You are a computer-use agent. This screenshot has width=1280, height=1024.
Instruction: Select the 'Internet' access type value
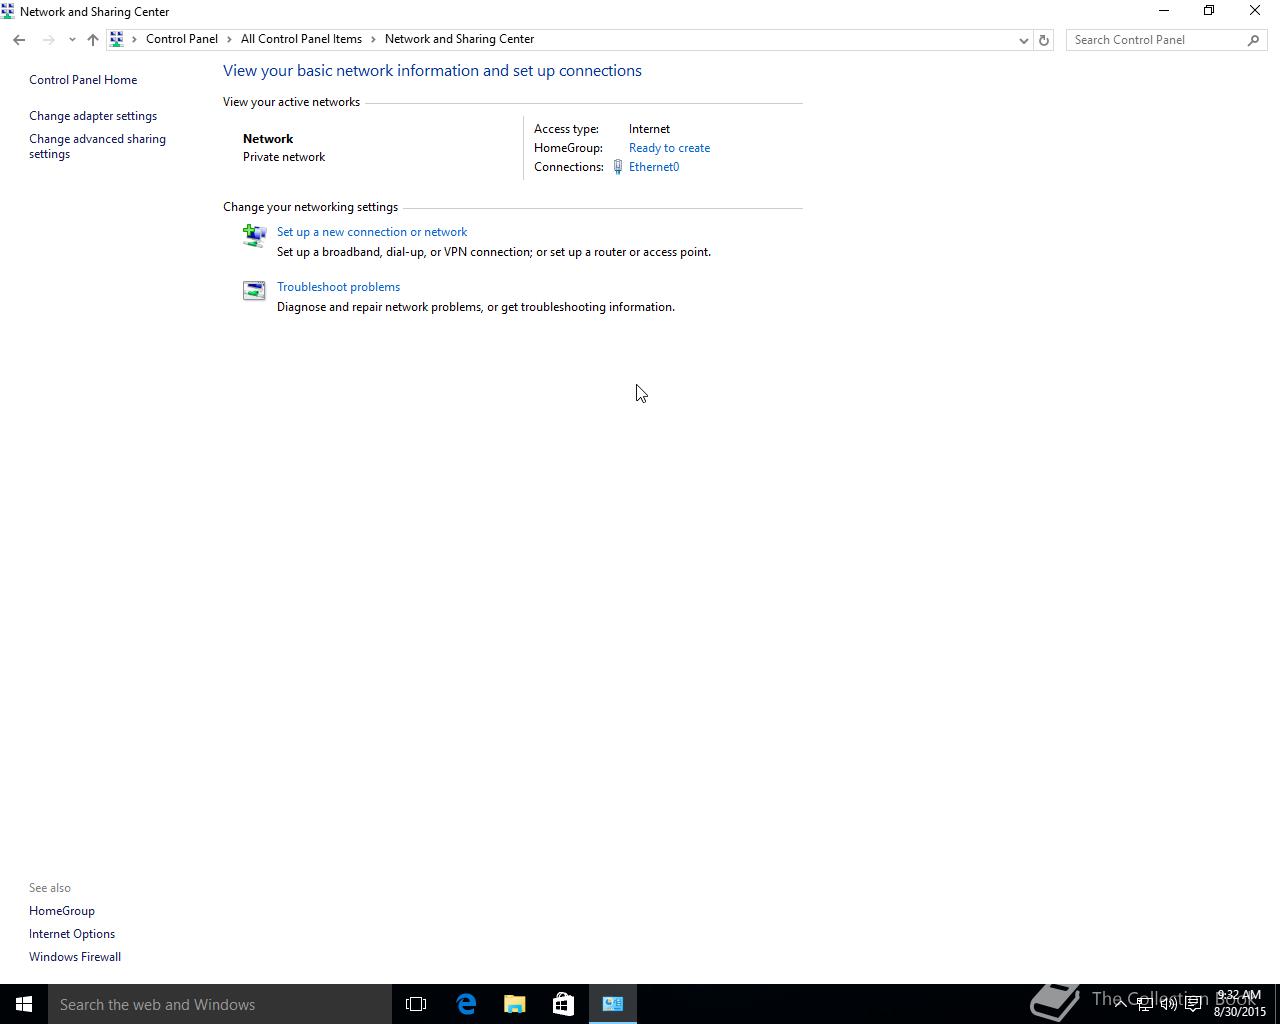pyautogui.click(x=649, y=129)
